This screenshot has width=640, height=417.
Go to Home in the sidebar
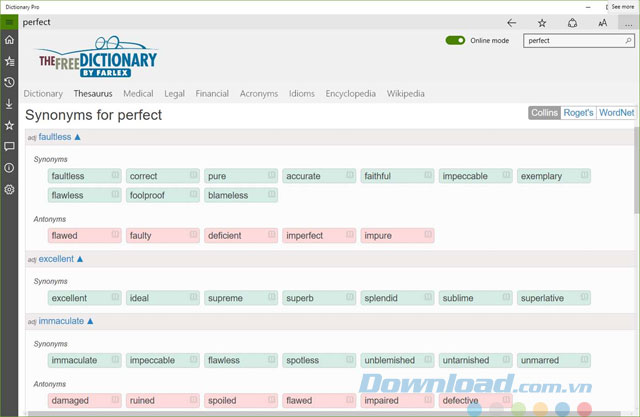pyautogui.click(x=9, y=40)
